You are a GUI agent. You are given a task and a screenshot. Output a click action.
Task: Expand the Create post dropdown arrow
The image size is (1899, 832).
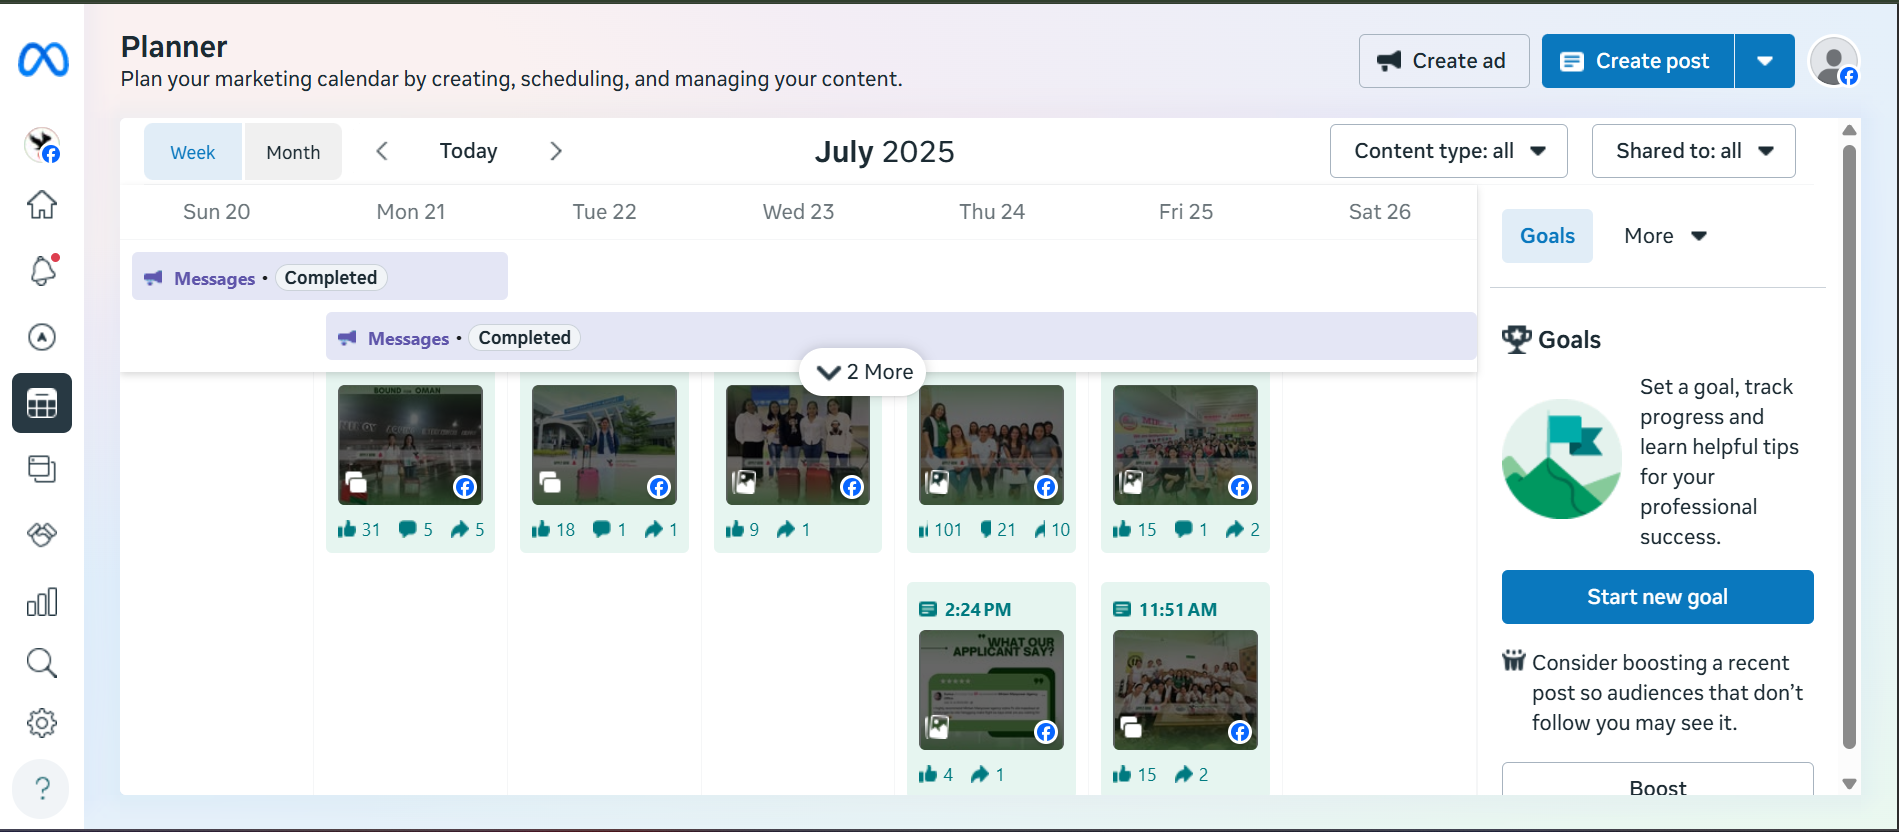tap(1765, 61)
